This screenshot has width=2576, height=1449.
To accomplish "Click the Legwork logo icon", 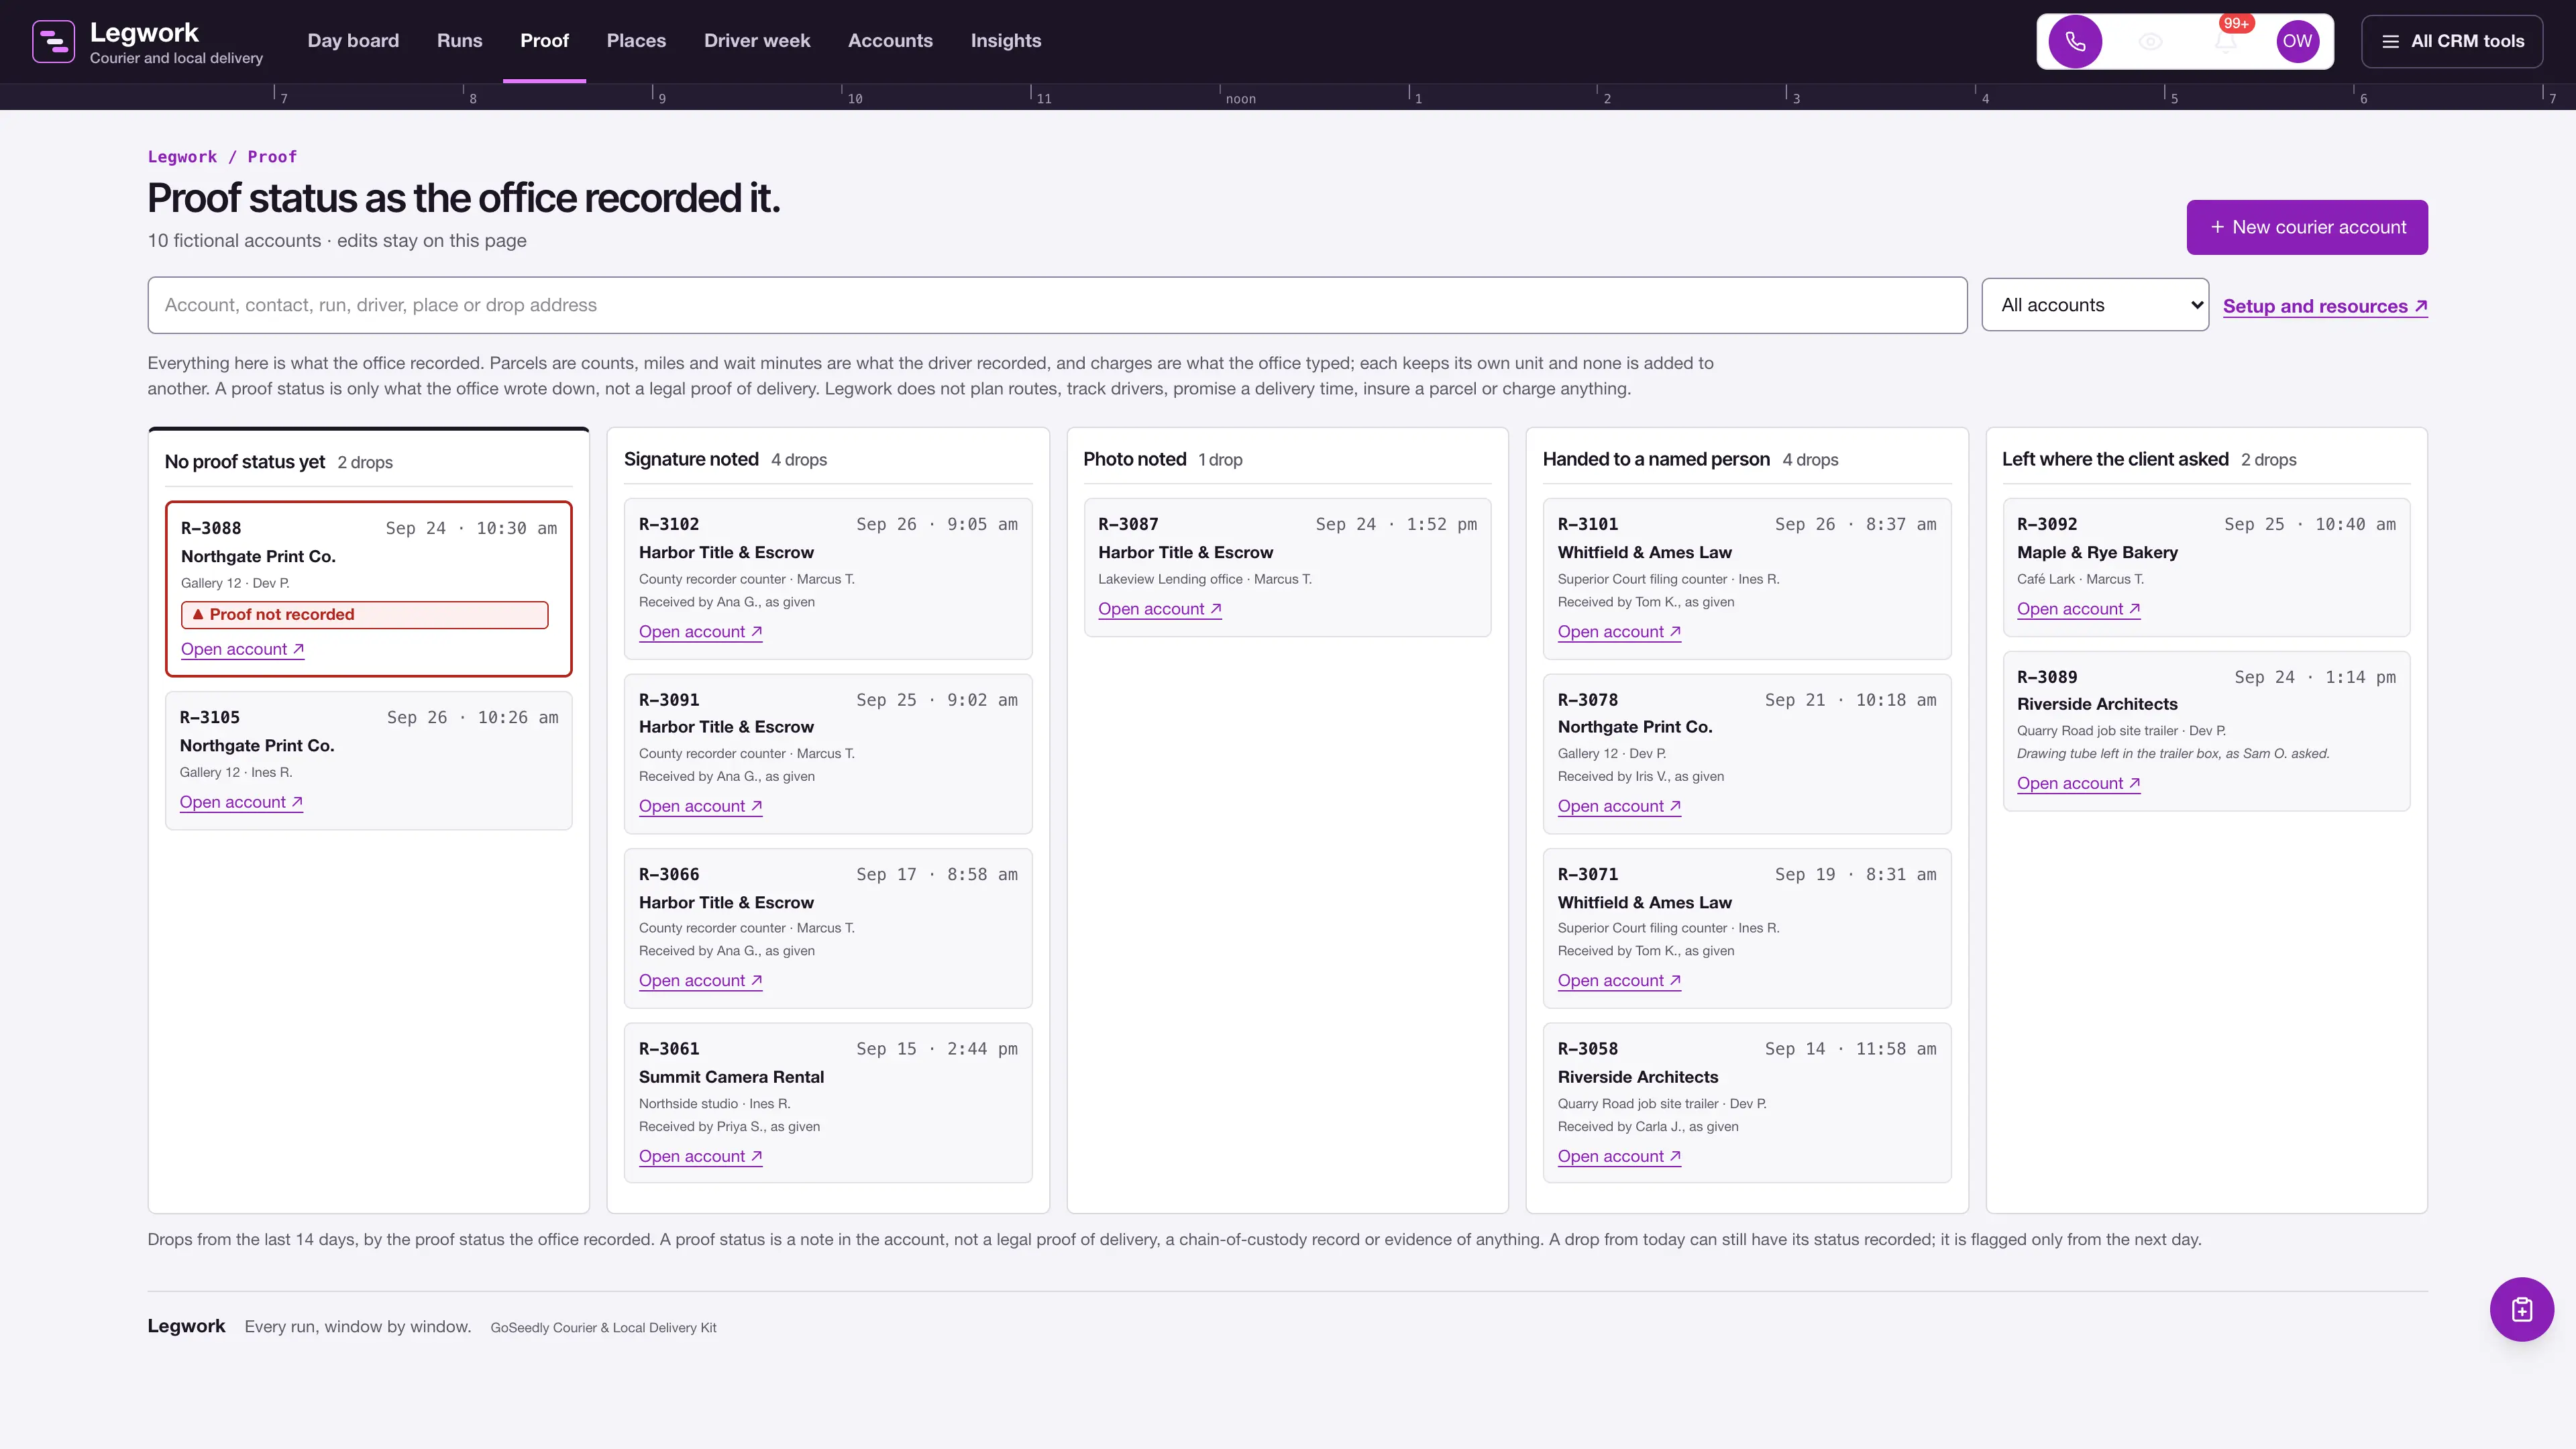I will pyautogui.click(x=53, y=41).
